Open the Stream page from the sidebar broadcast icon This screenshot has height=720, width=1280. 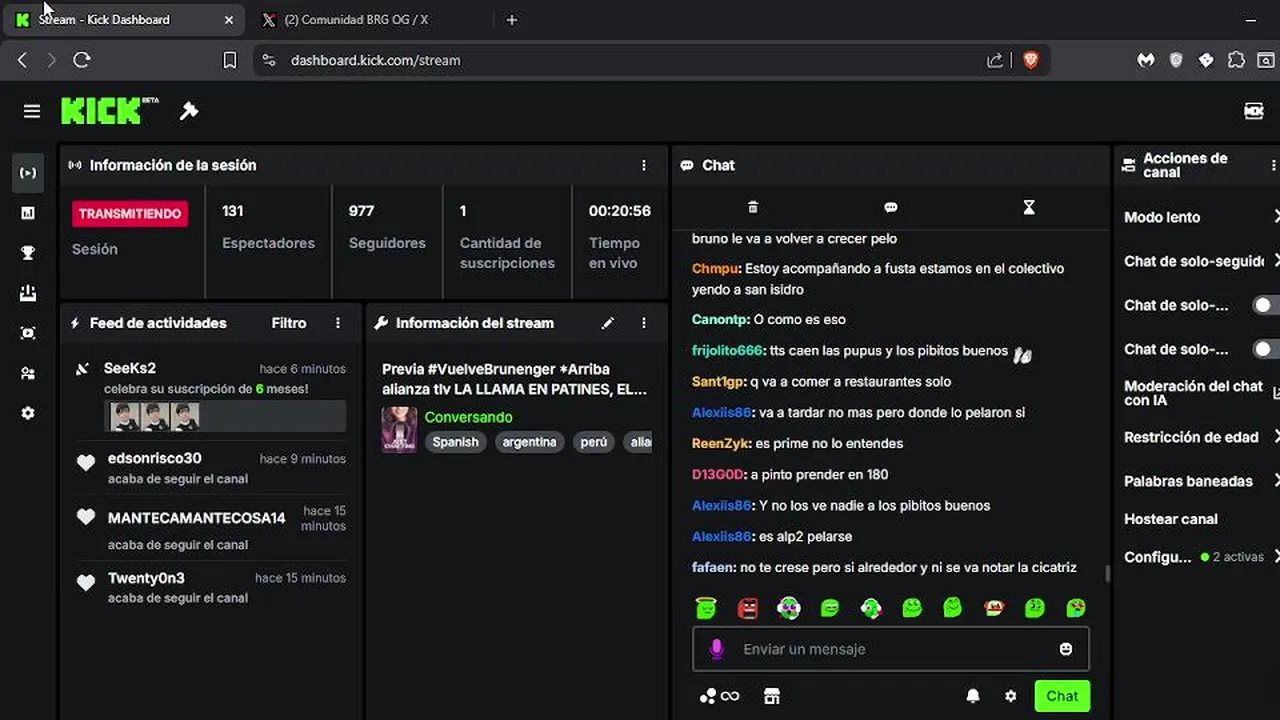(x=28, y=173)
